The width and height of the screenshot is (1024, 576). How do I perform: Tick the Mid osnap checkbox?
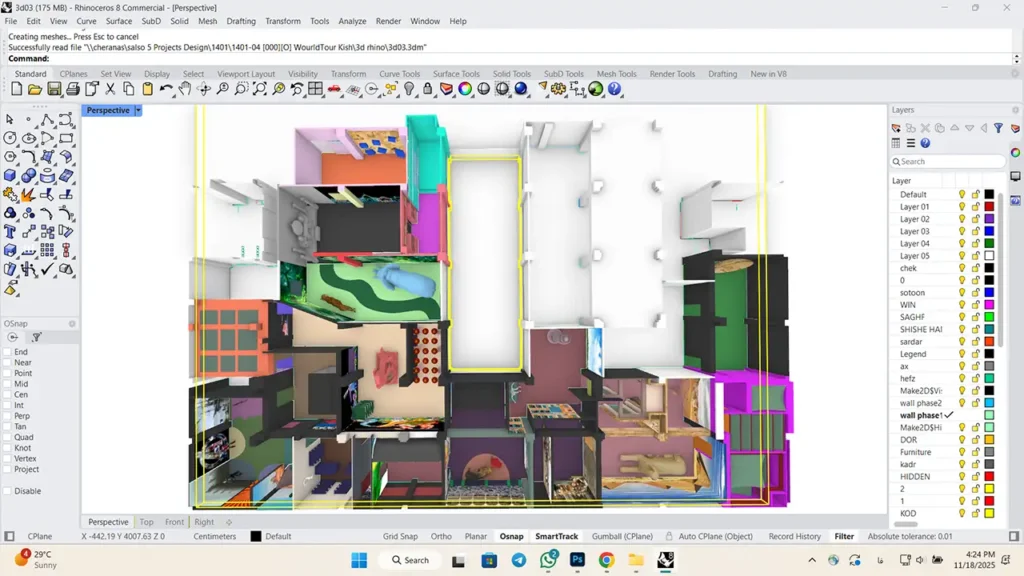pos(8,384)
